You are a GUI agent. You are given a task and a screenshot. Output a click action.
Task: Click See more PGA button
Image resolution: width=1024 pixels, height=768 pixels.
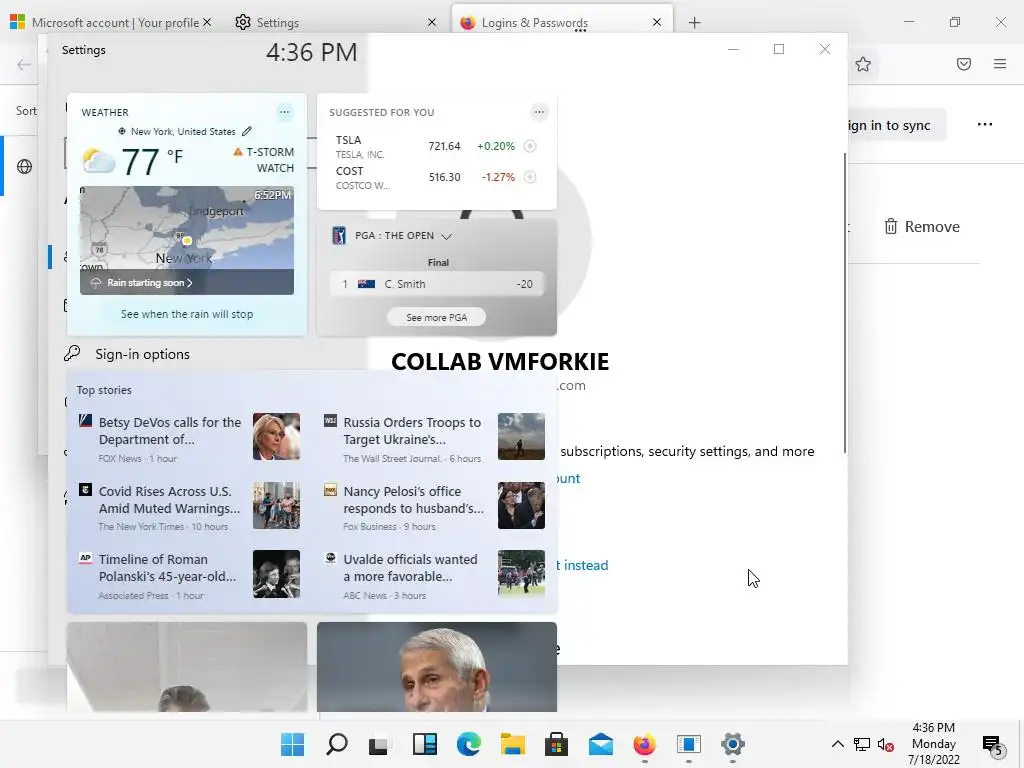pyautogui.click(x=436, y=317)
